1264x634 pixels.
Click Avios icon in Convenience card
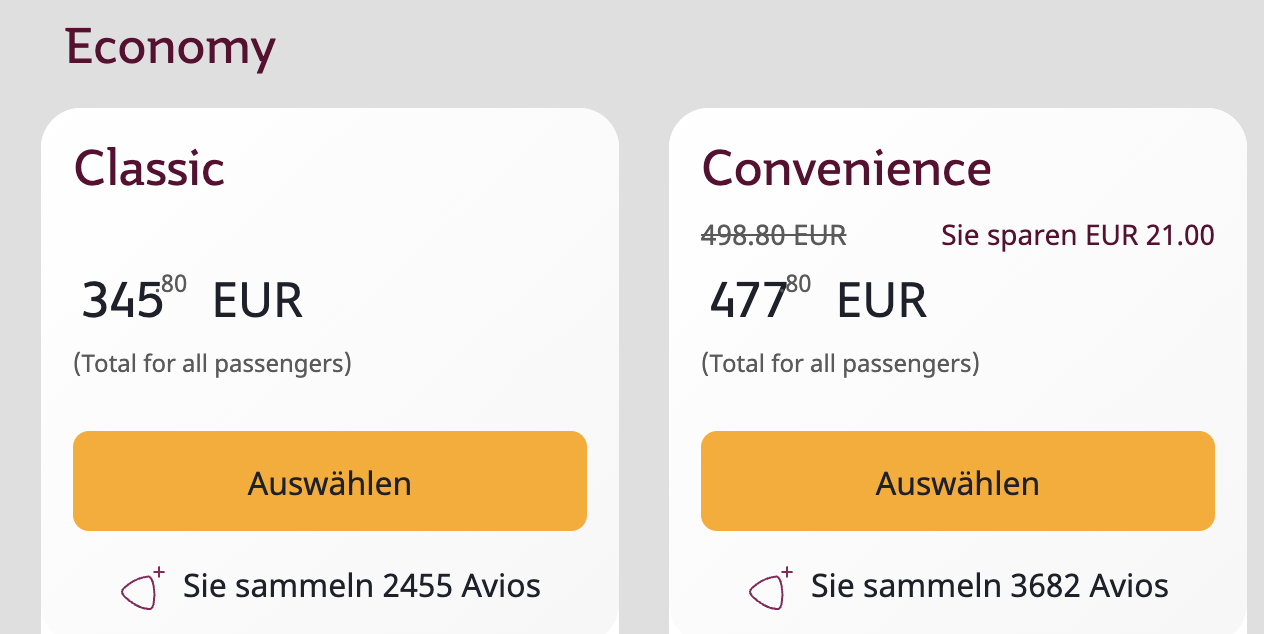(770, 588)
